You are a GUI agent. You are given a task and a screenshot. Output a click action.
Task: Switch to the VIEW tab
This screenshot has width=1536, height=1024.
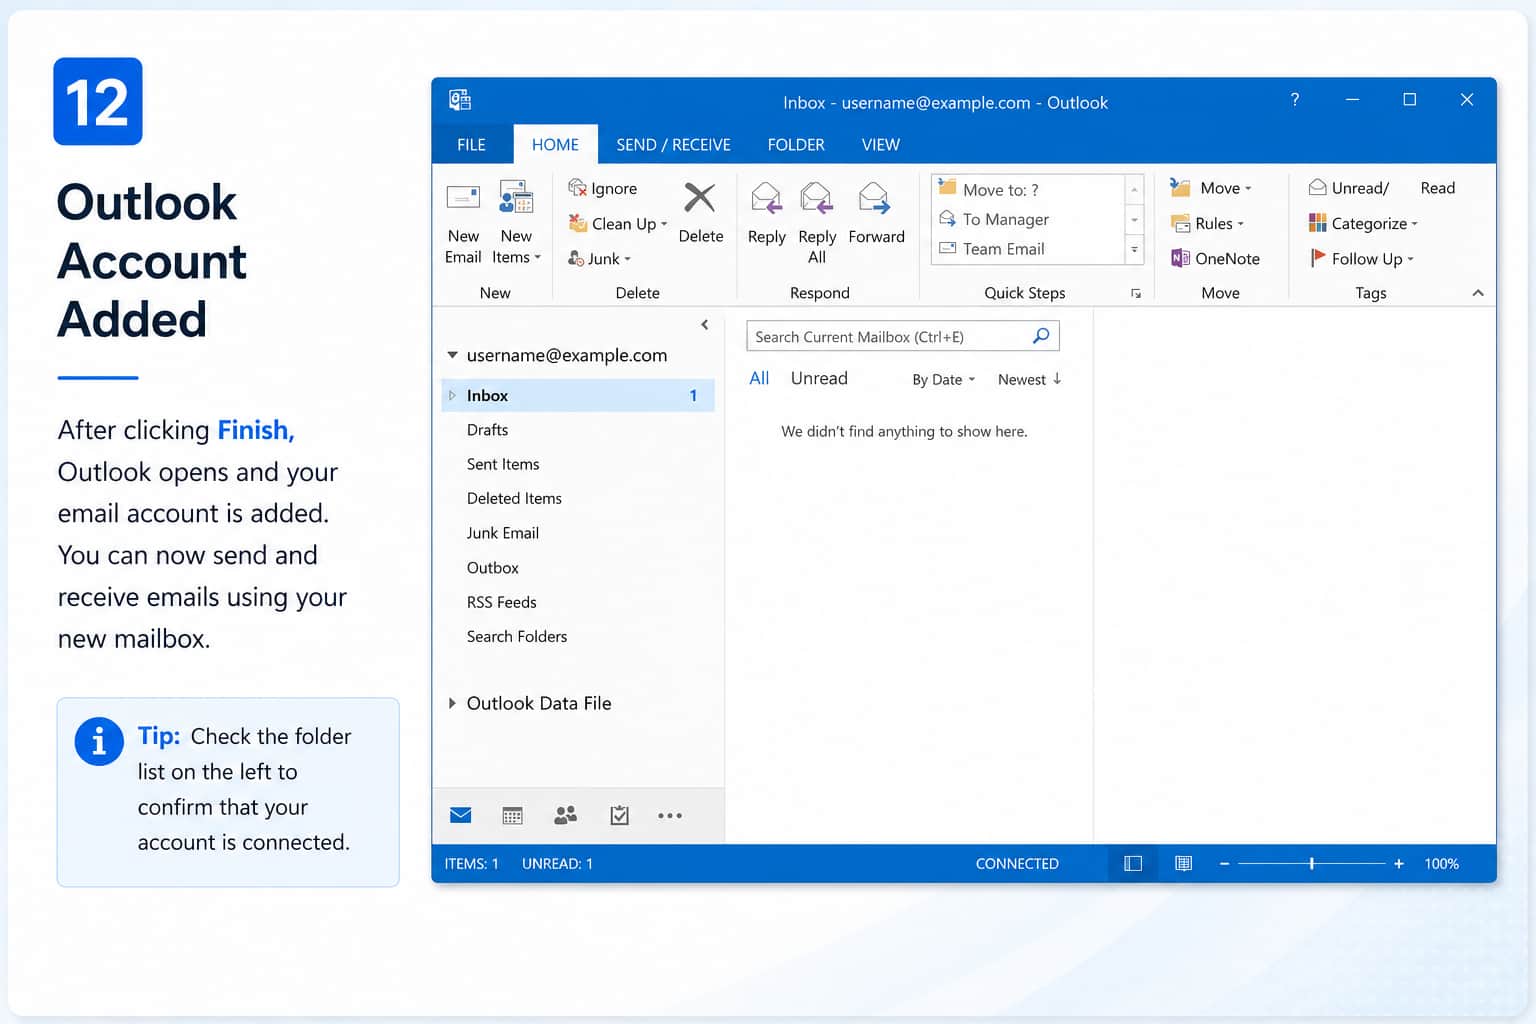tap(881, 144)
